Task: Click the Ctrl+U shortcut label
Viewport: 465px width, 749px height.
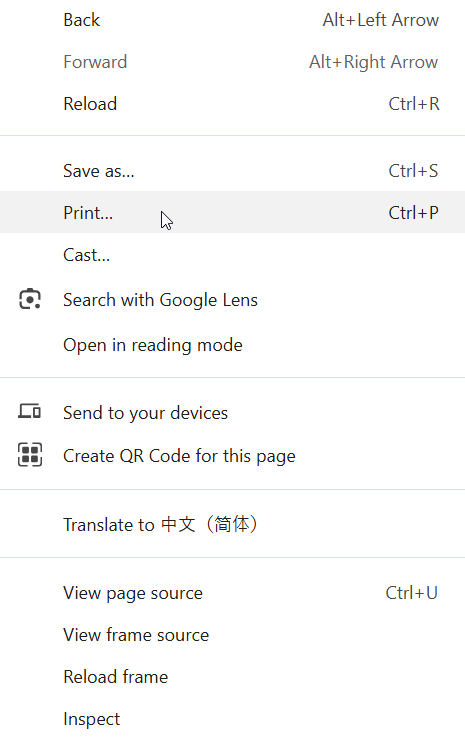Action: (411, 593)
